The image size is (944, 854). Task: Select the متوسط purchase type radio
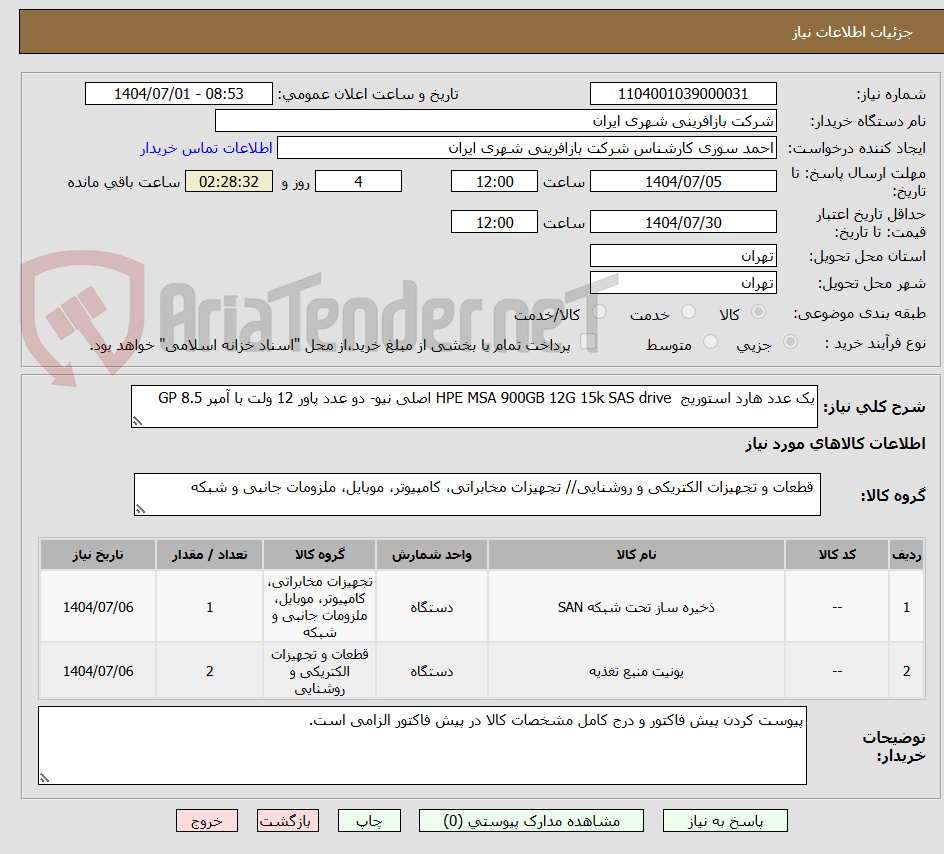(x=710, y=343)
